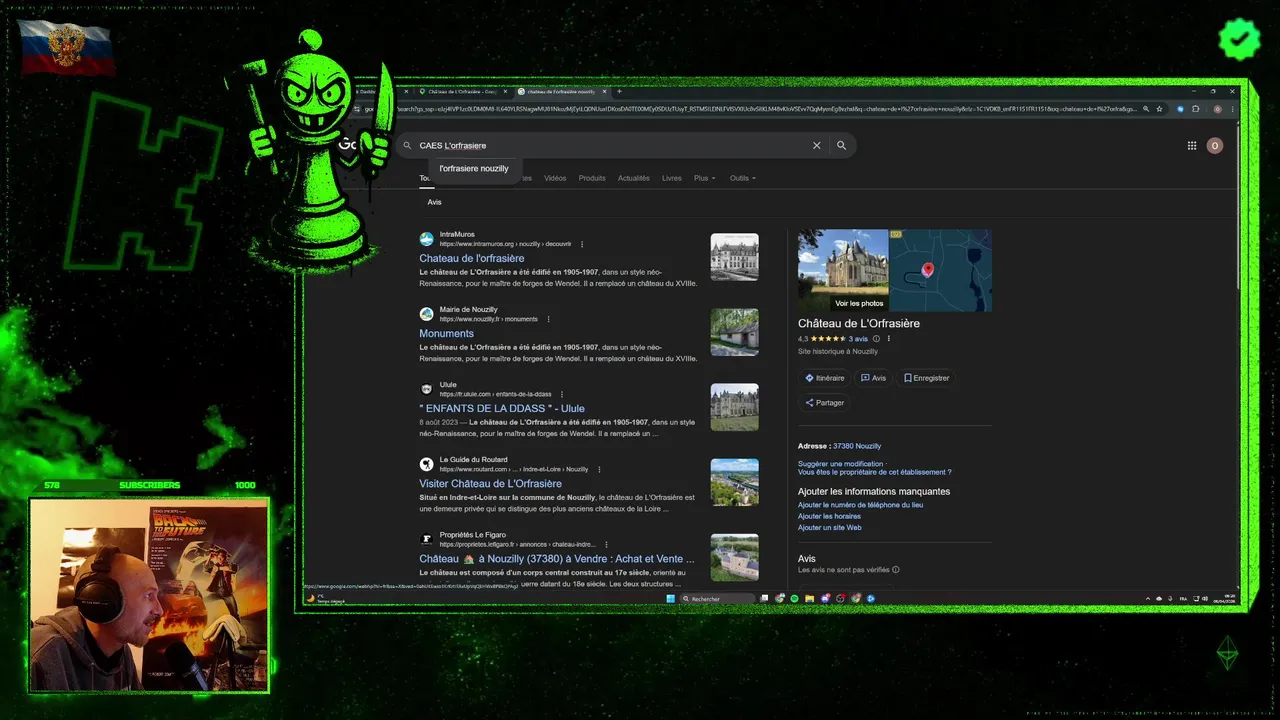Switch to the second browser tab
The image size is (1280, 720).
tap(463, 91)
